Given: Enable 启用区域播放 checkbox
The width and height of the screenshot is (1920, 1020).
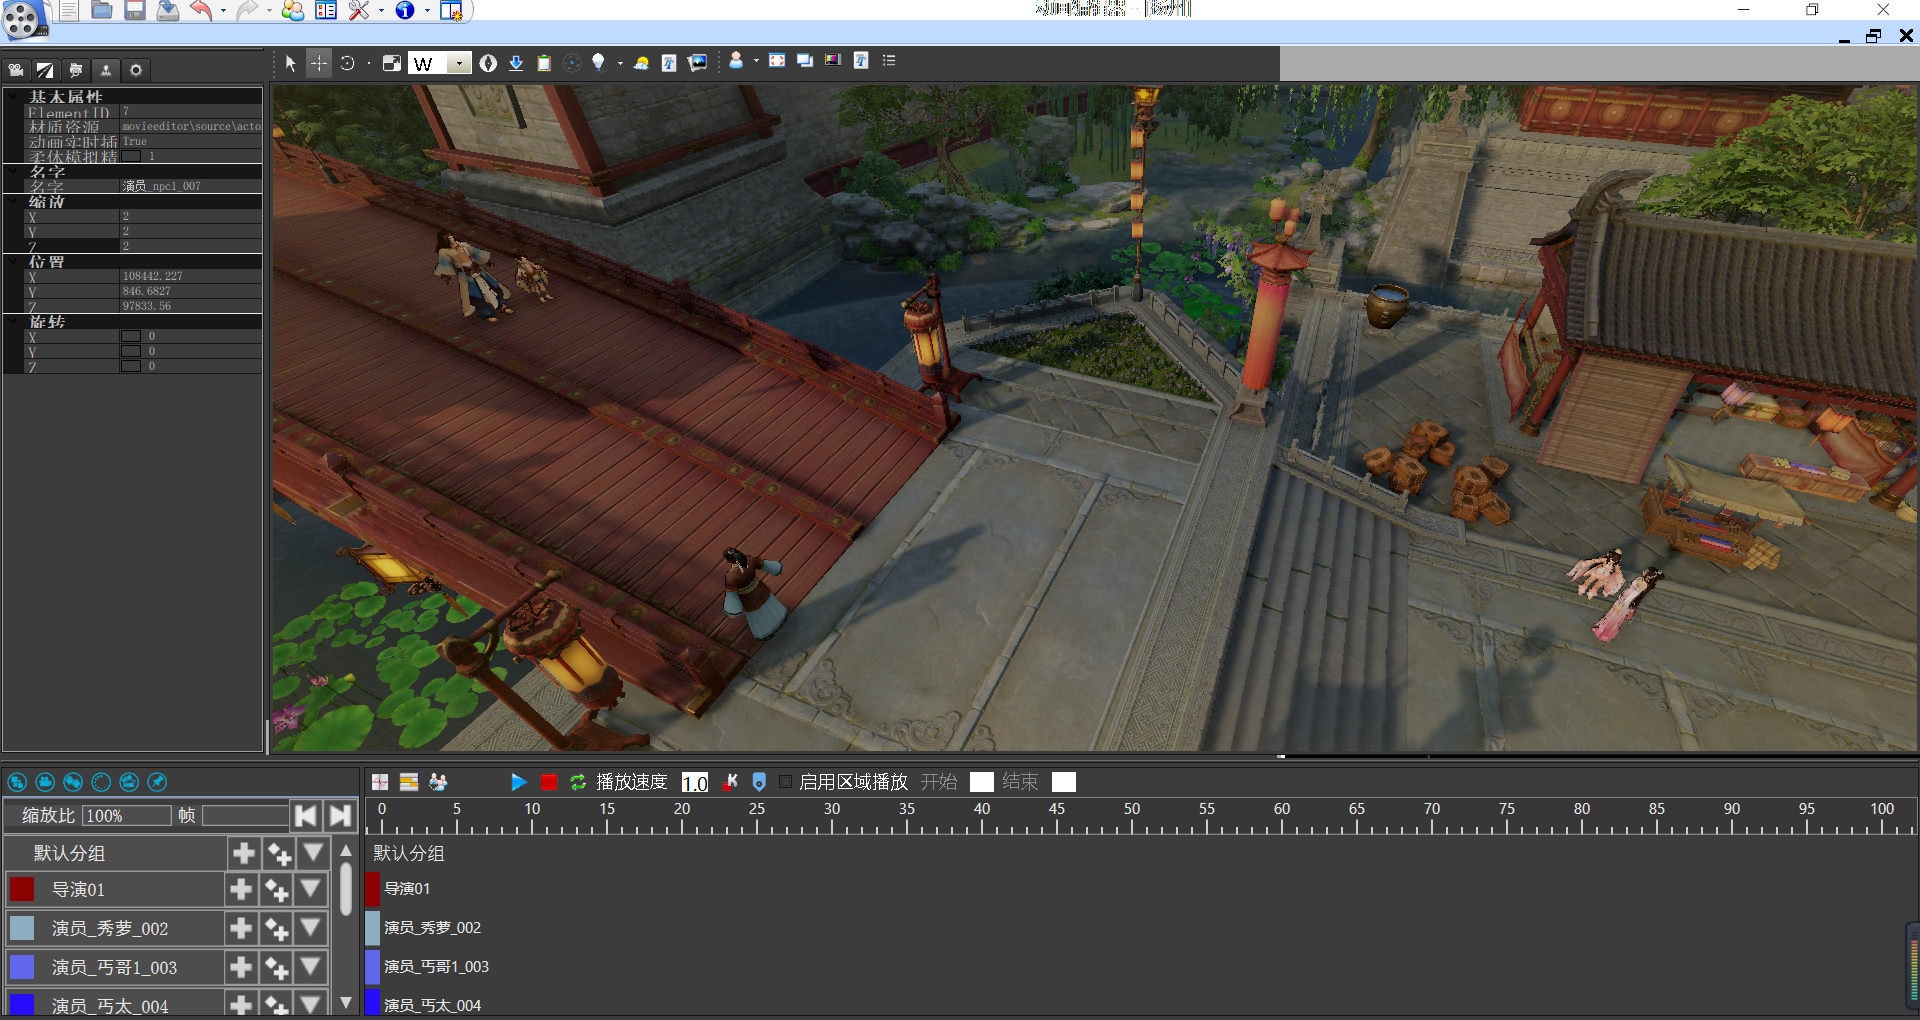Looking at the screenshot, I should pyautogui.click(x=785, y=782).
